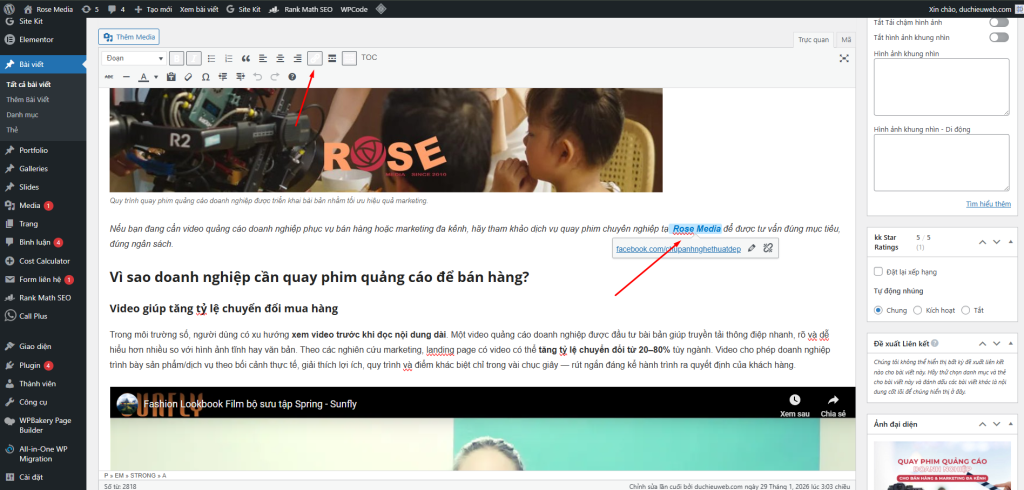Open the Đoạn paragraph format dropdown
The width and height of the screenshot is (1024, 490).
(134, 58)
